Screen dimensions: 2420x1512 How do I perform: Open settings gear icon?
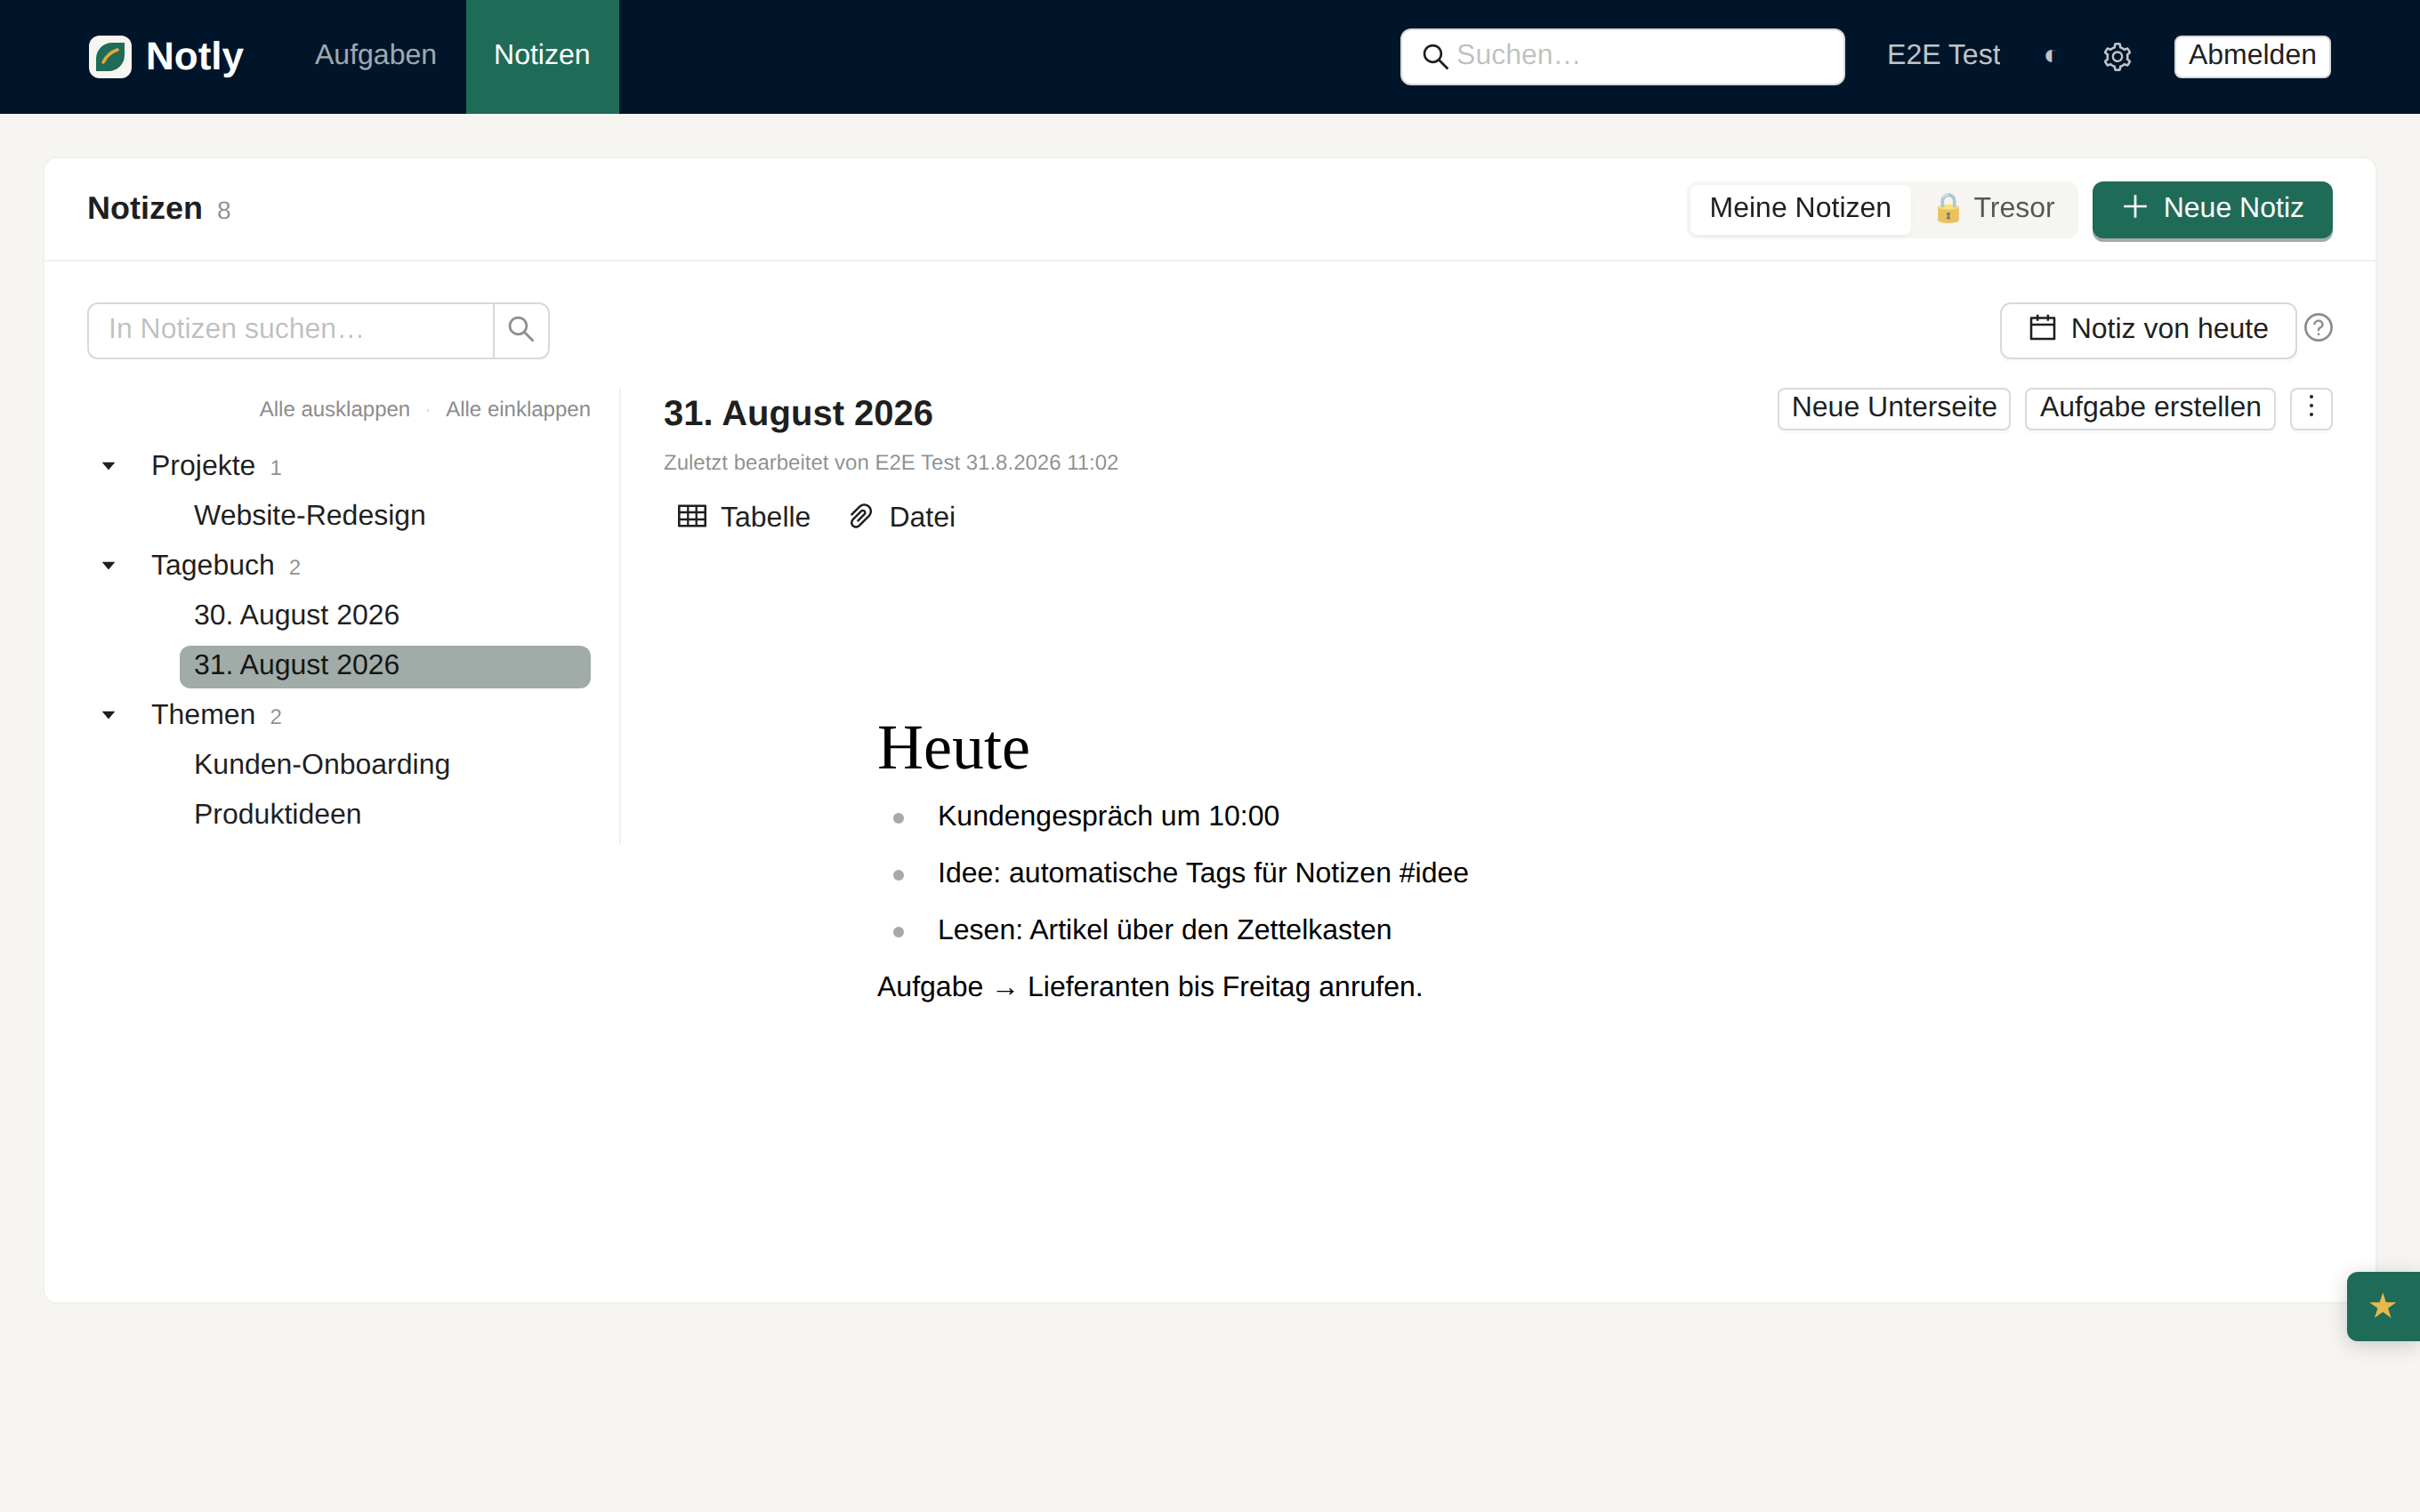tap(2117, 56)
